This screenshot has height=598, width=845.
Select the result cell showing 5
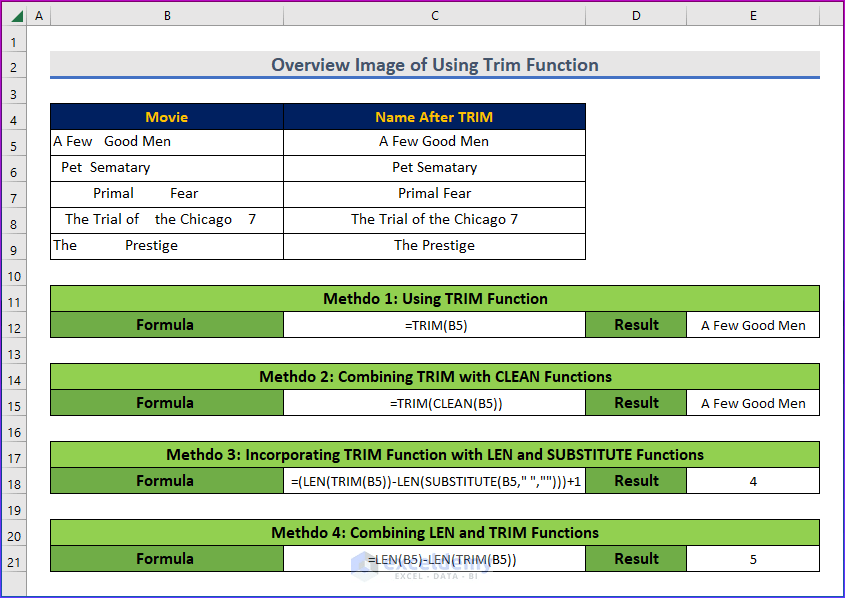click(x=752, y=558)
